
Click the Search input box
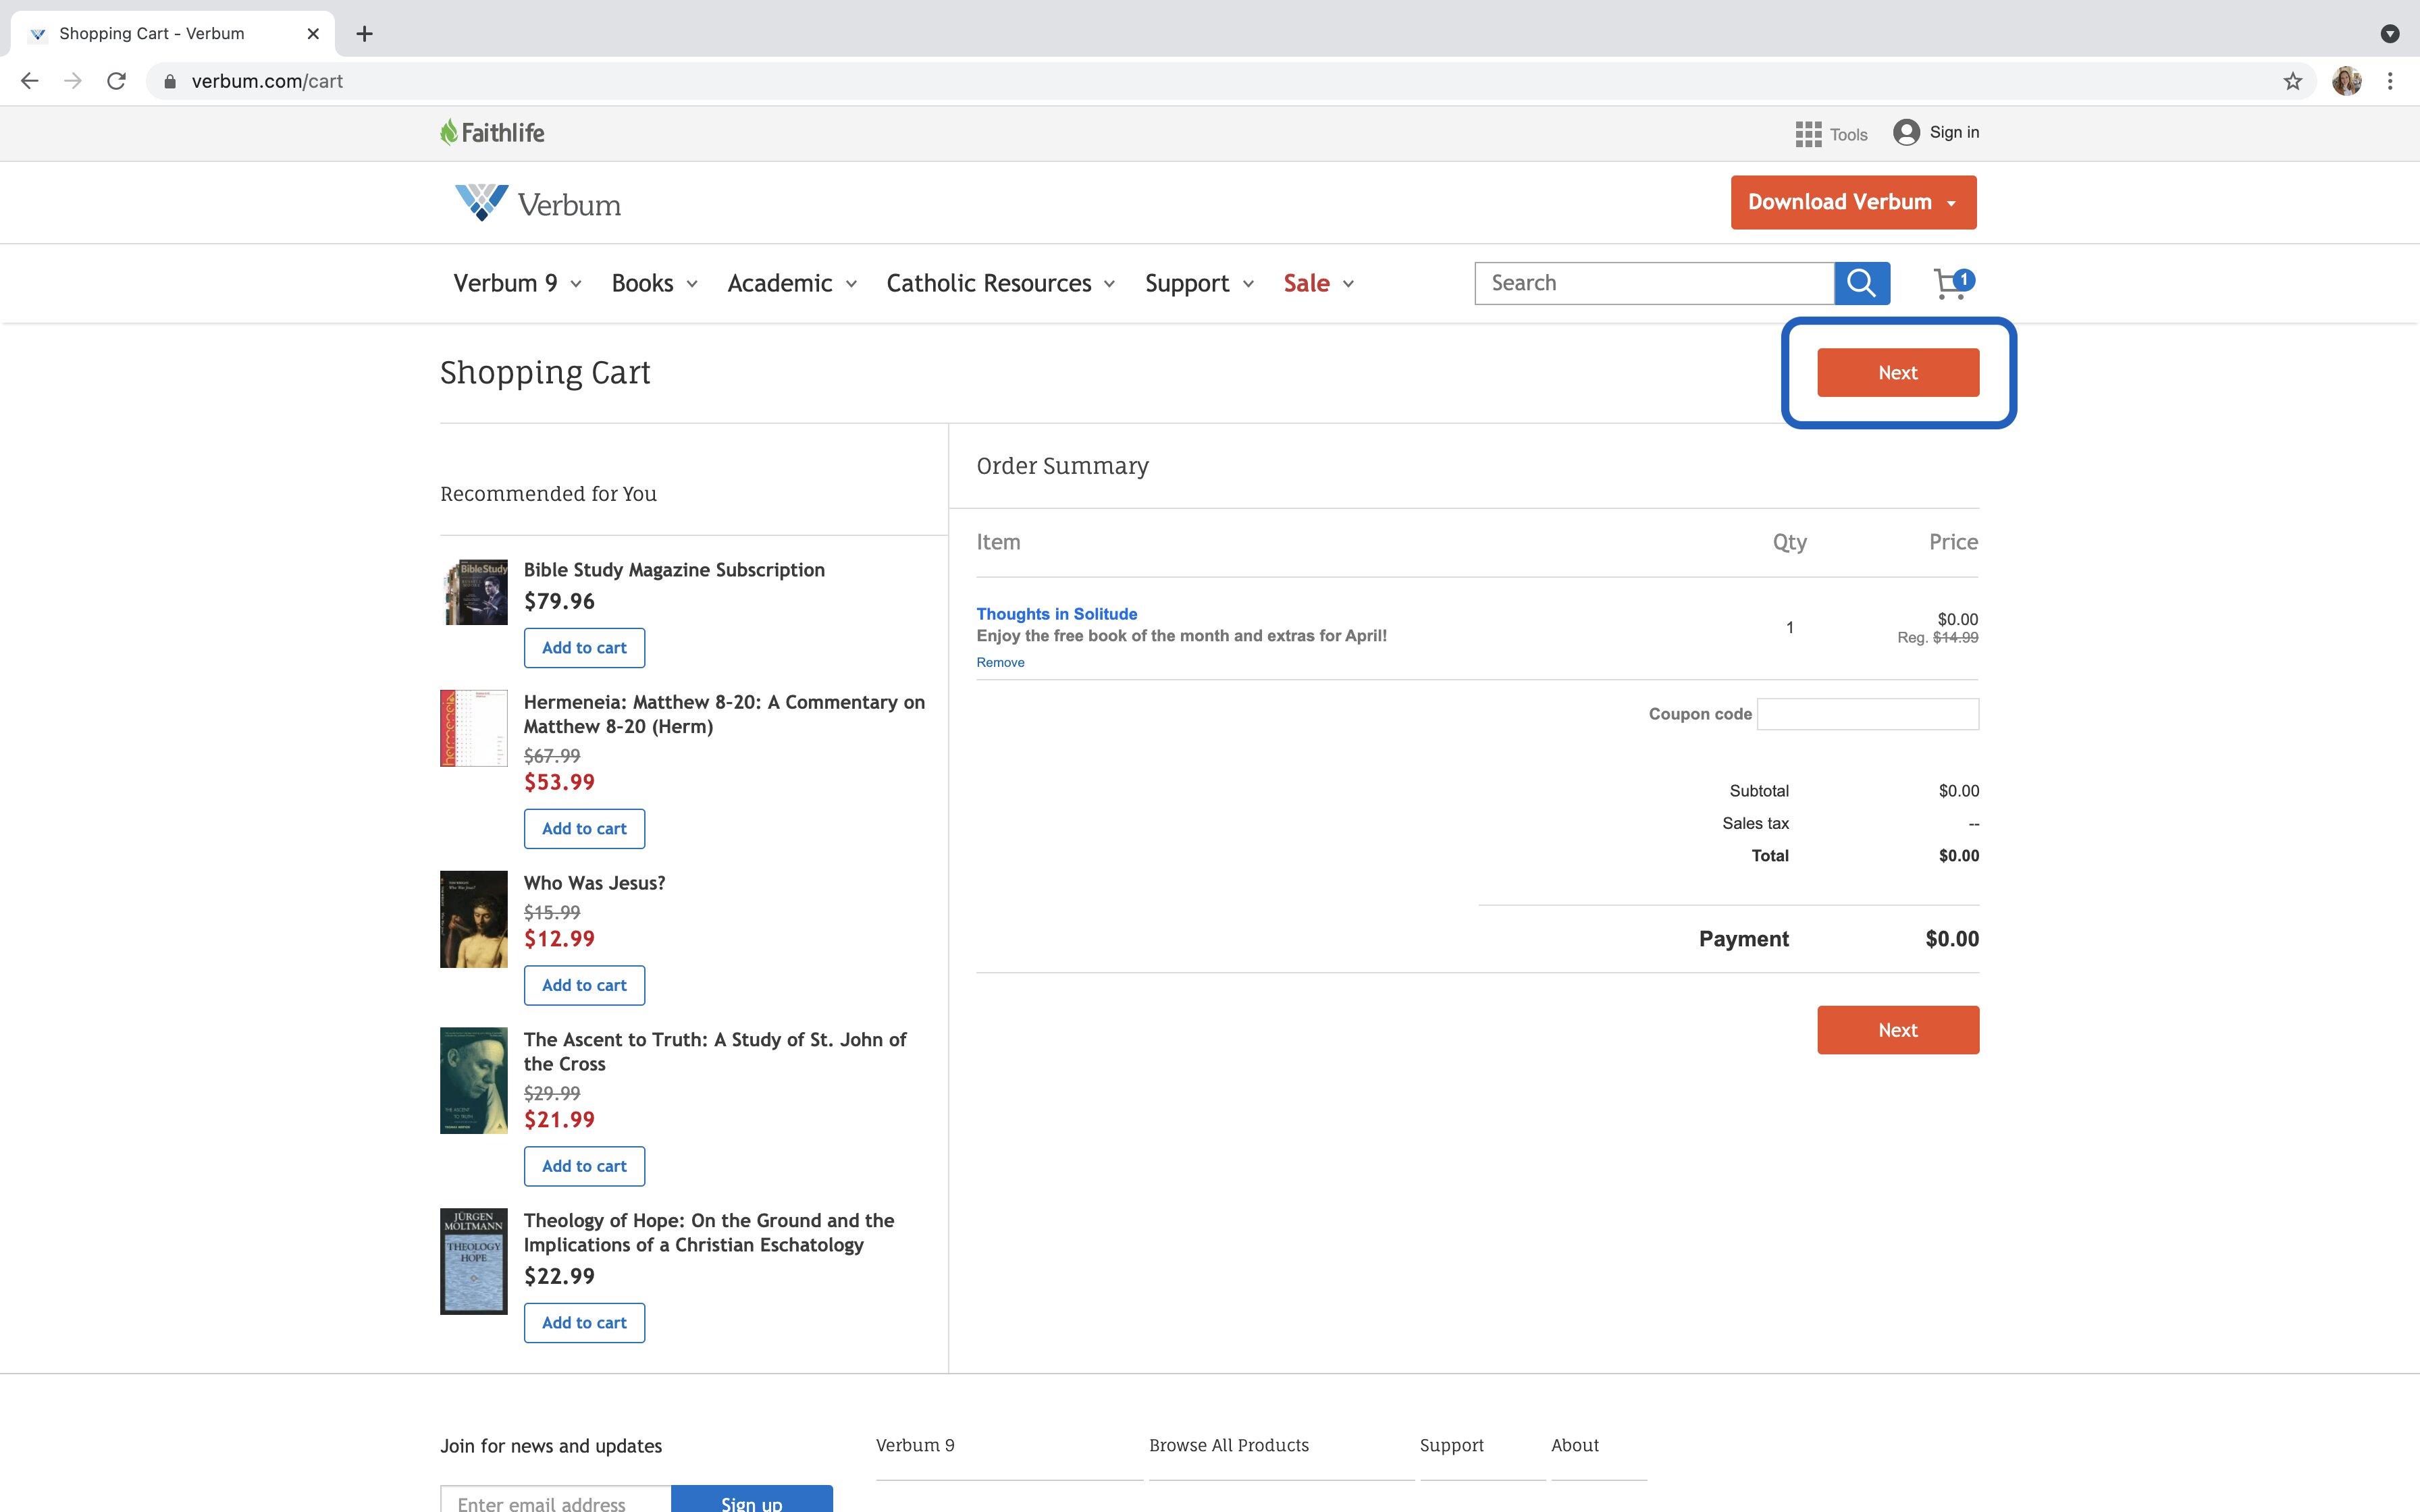[1654, 283]
